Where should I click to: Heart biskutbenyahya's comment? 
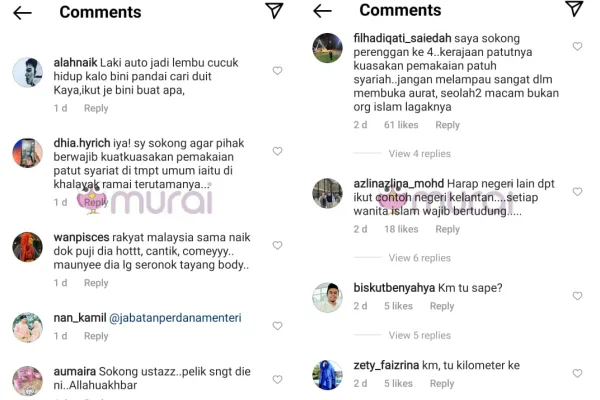tap(577, 296)
